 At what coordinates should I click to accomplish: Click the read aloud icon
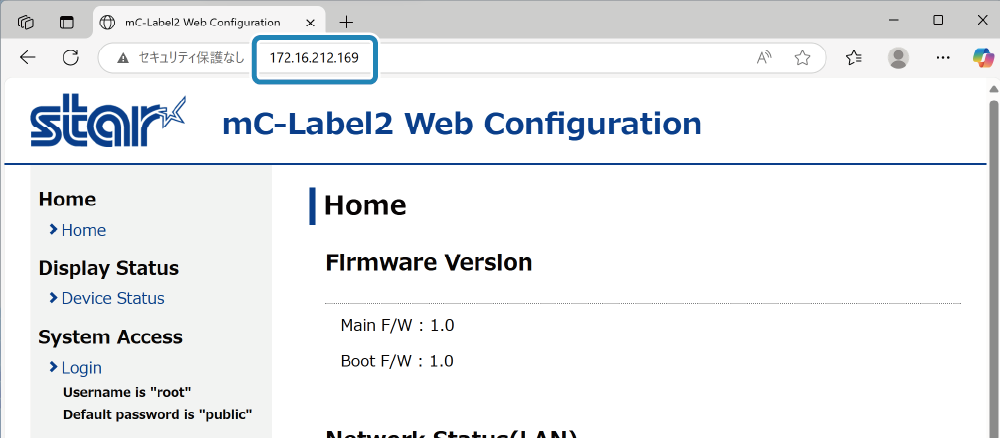(x=764, y=58)
